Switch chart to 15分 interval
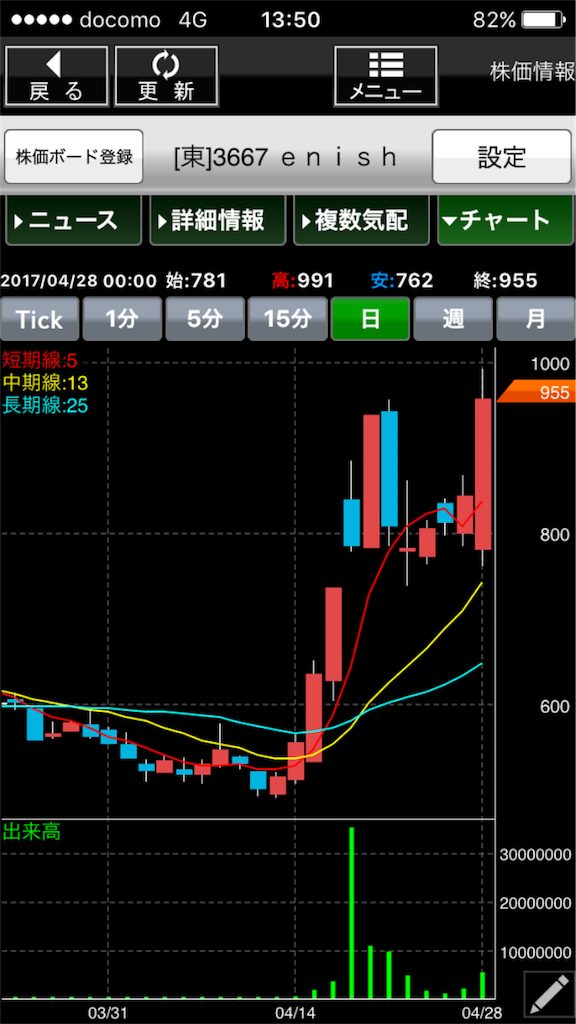Viewport: 576px width, 1024px height. (x=287, y=319)
